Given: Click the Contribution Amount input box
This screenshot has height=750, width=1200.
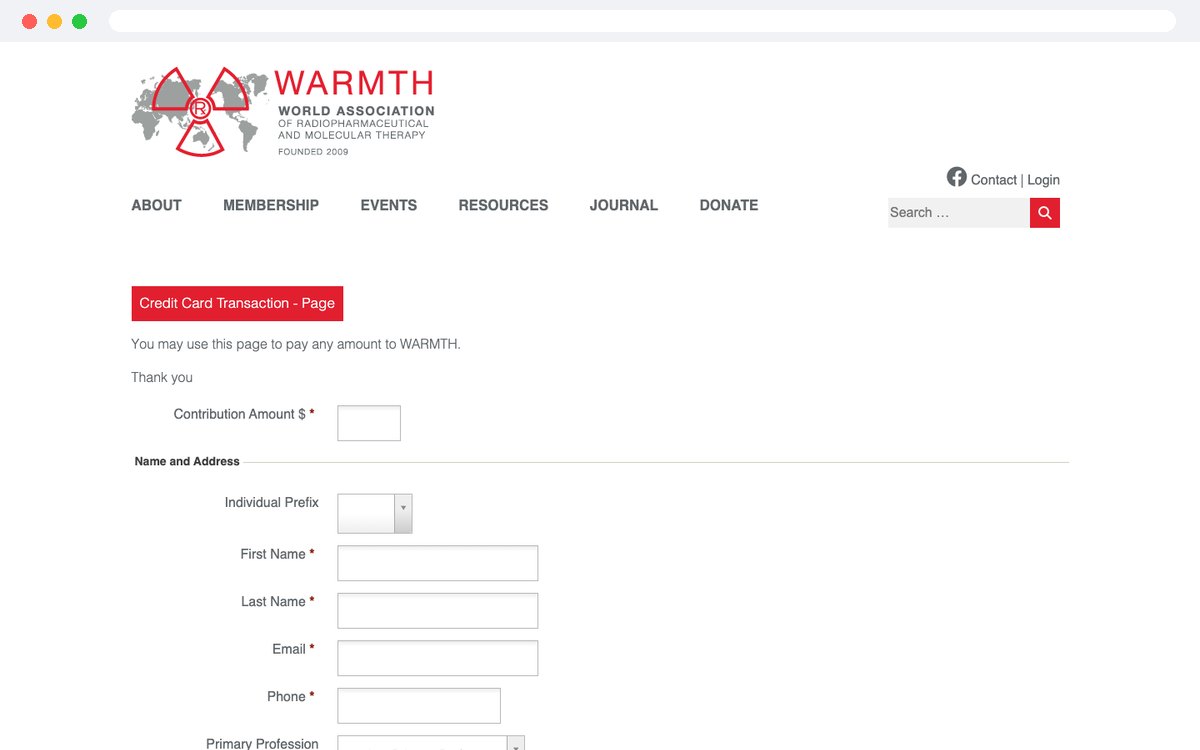Looking at the screenshot, I should (x=369, y=423).
